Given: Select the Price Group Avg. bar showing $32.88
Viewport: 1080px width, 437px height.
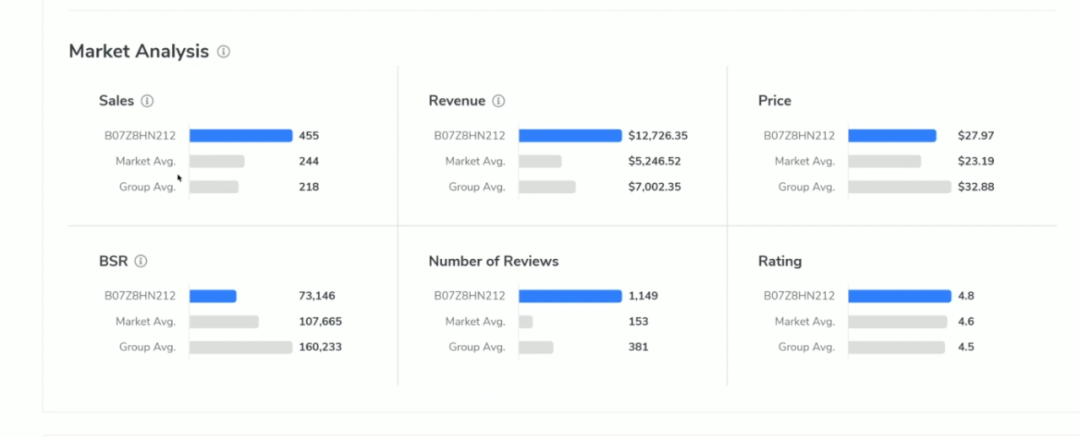Looking at the screenshot, I should pyautogui.click(x=899, y=187).
